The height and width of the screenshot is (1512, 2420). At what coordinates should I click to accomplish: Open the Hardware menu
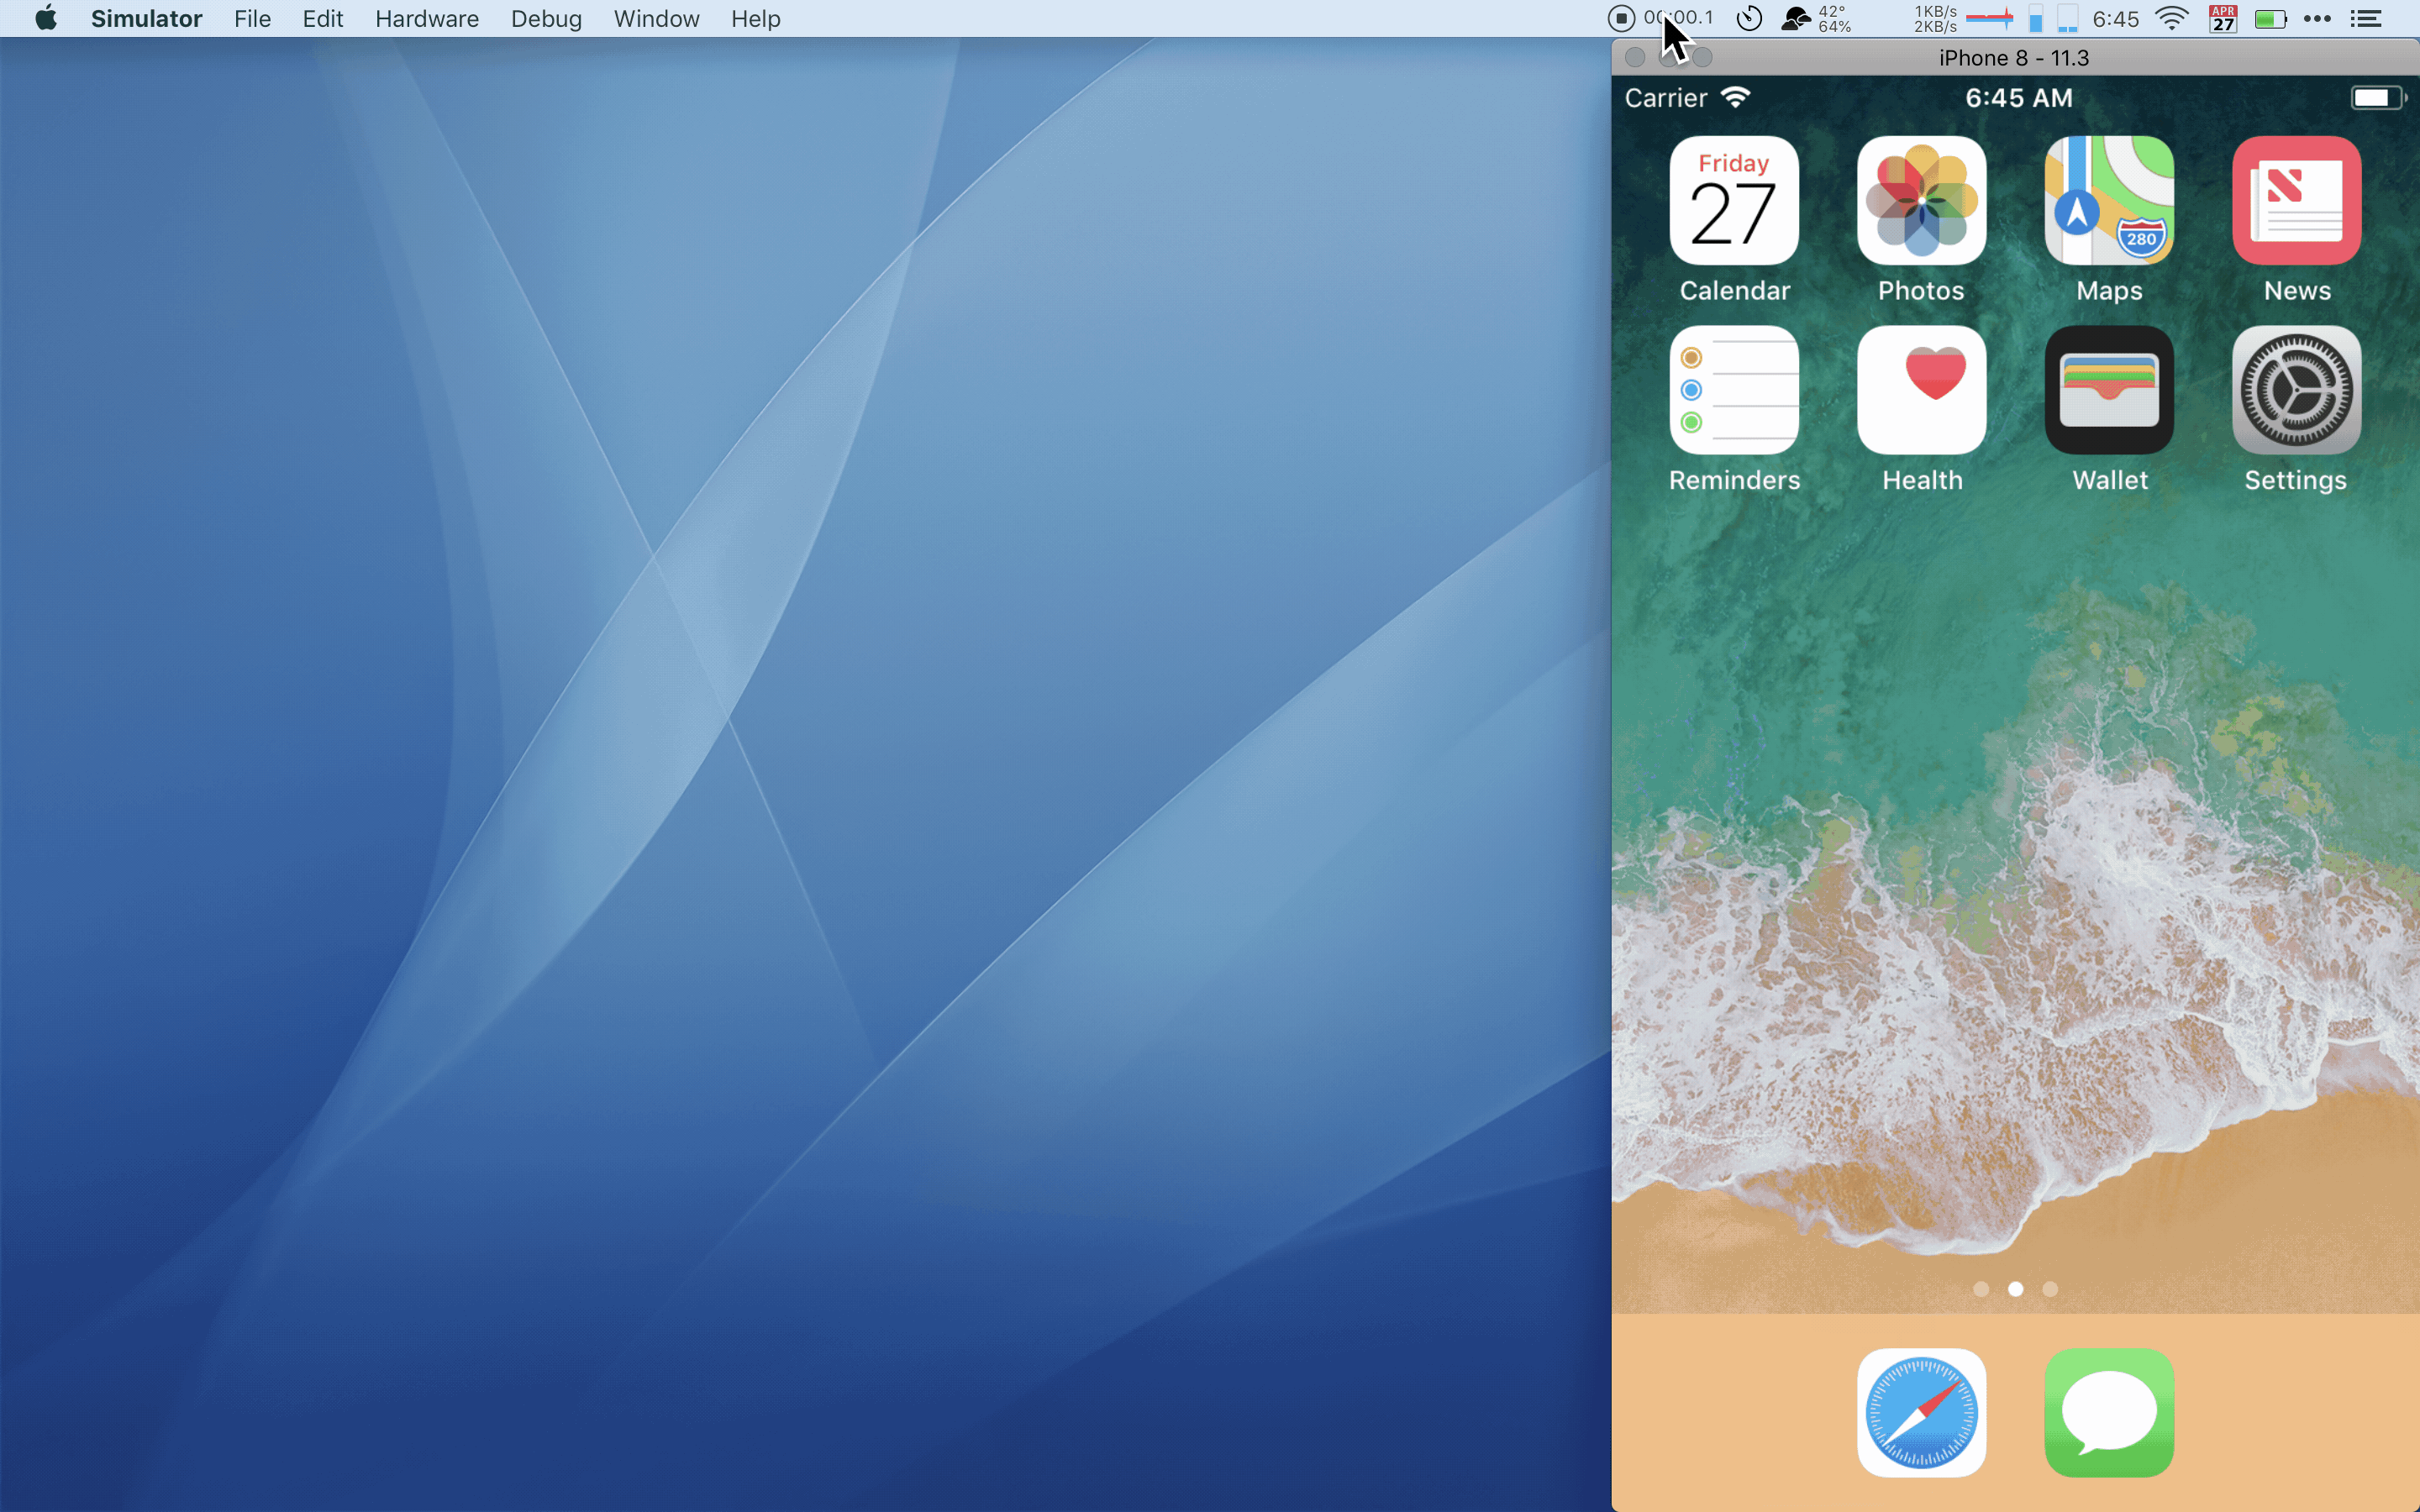tap(427, 19)
